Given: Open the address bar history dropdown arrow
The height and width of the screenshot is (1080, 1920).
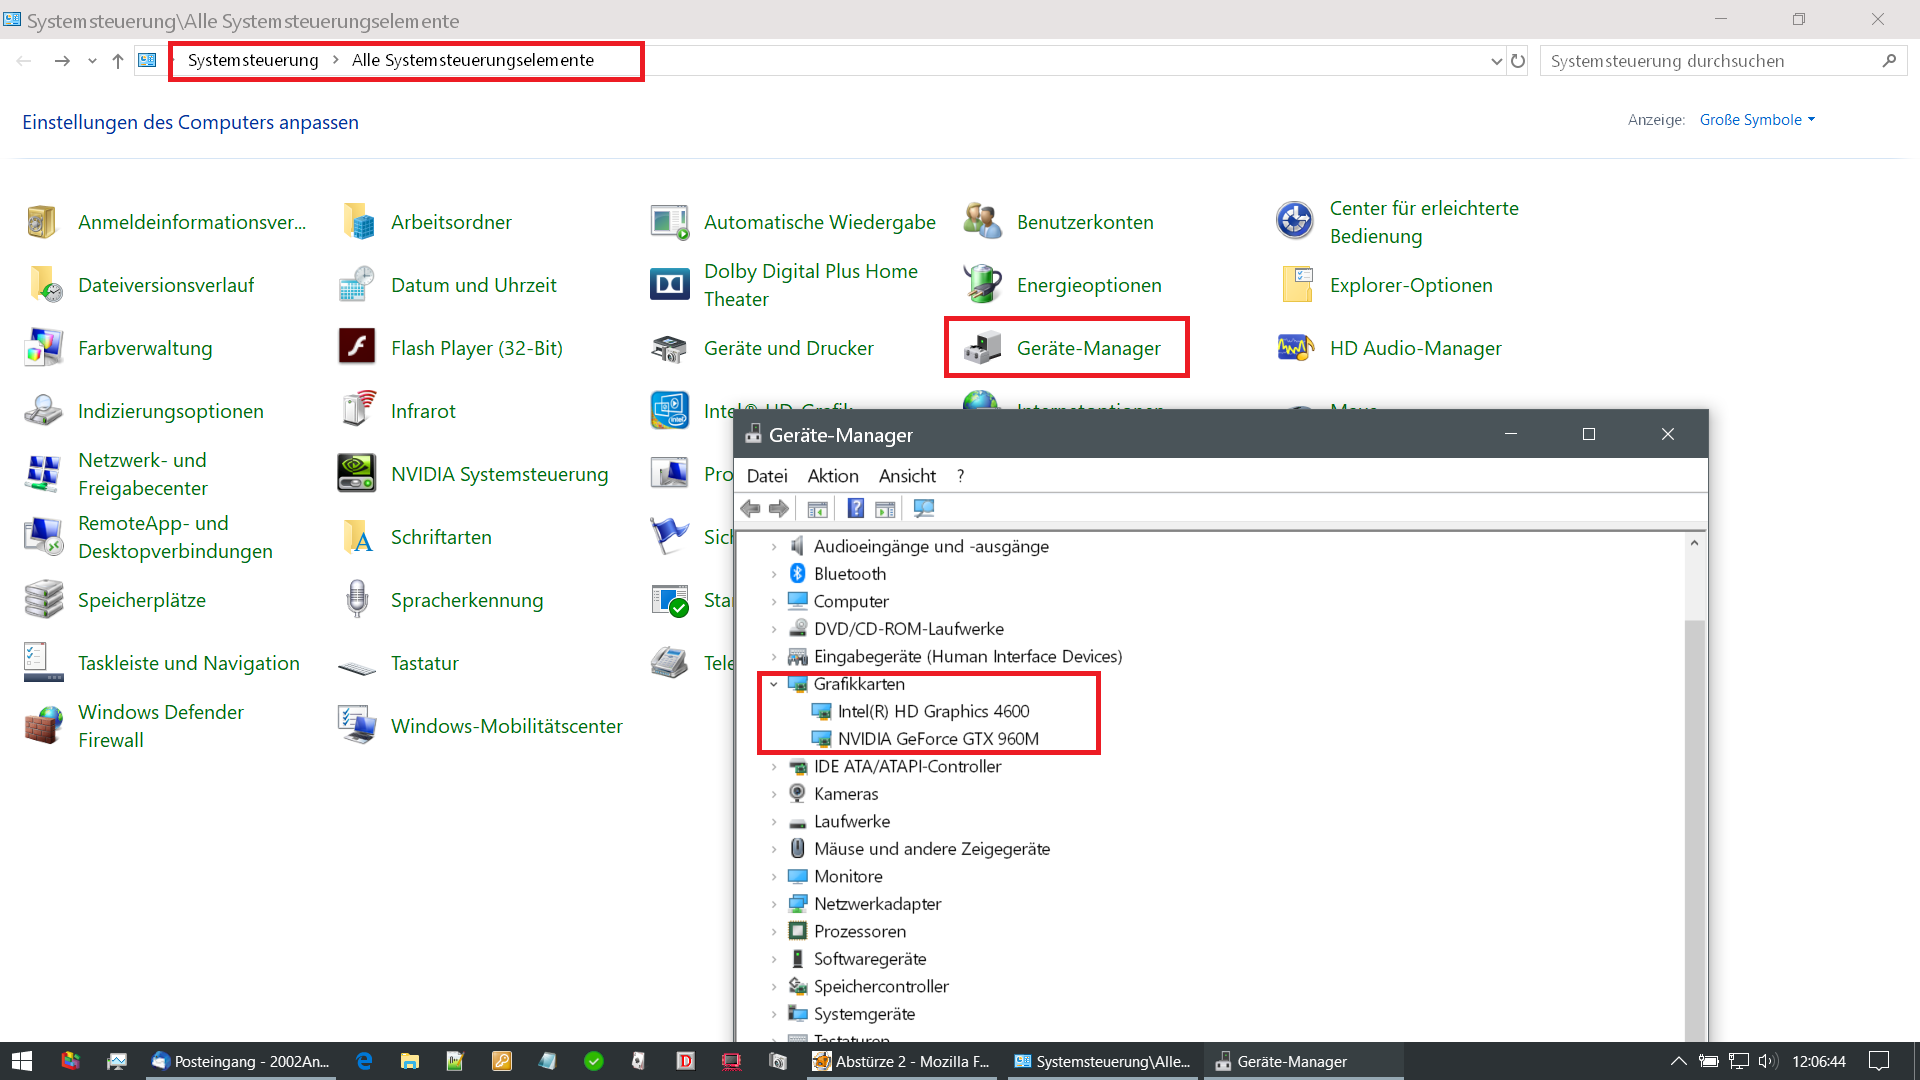Looking at the screenshot, I should click(1496, 61).
